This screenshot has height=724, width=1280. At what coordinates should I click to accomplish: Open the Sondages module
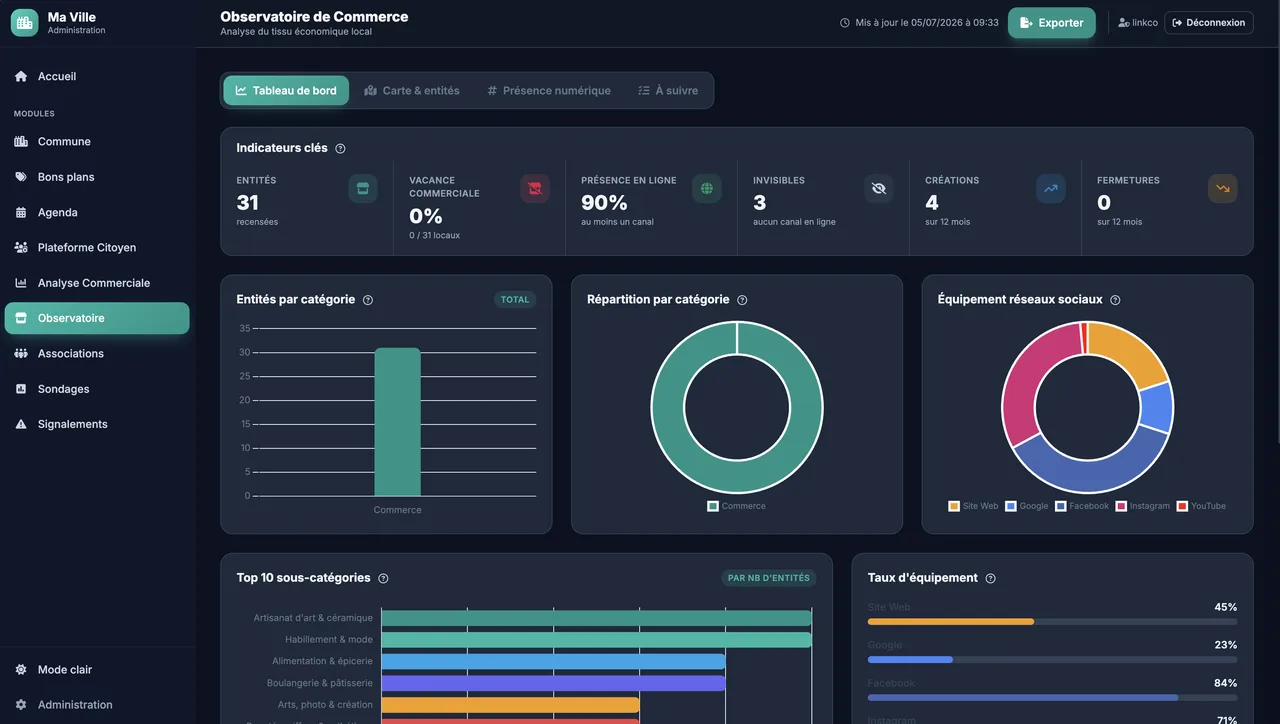point(97,389)
